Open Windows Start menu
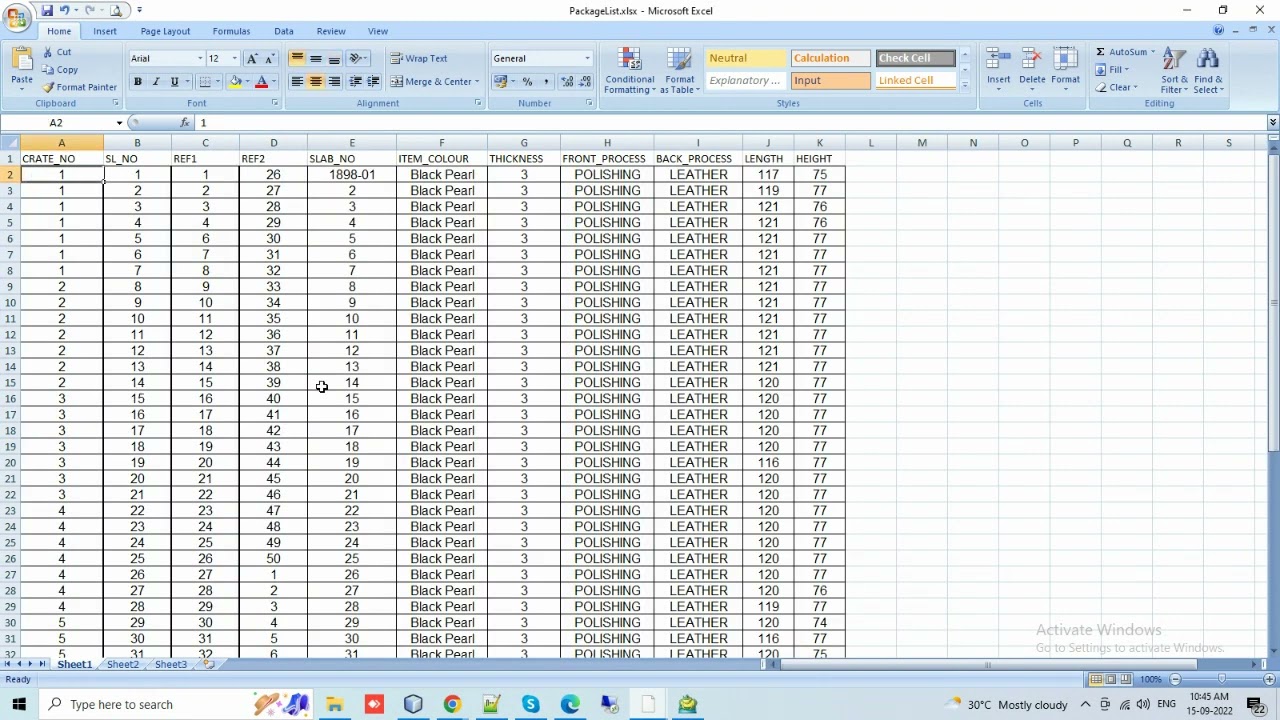The height and width of the screenshot is (720, 1280). 19,704
